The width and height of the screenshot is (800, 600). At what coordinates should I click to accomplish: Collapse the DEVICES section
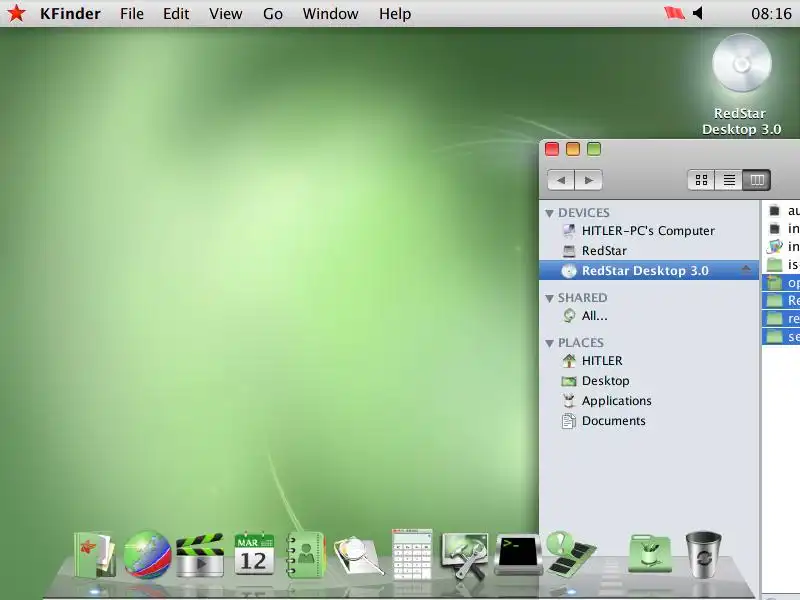point(549,213)
